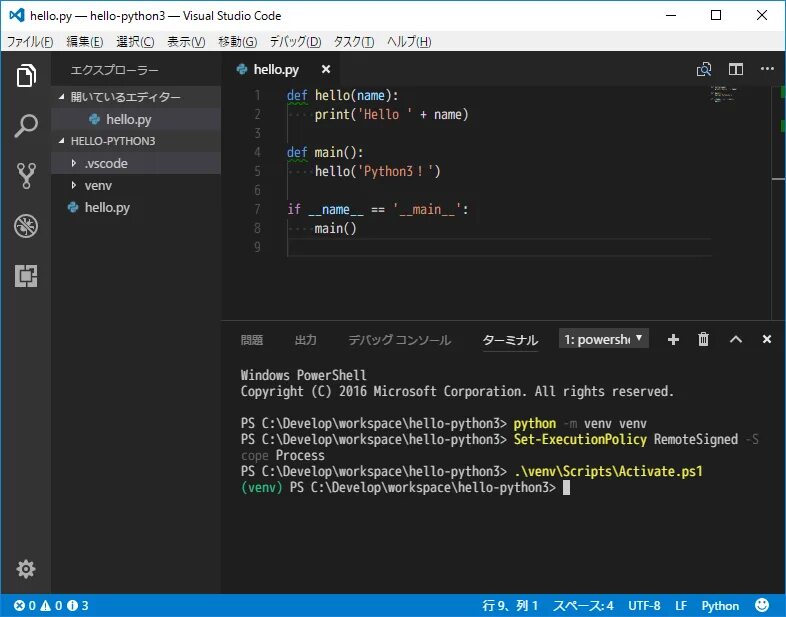The width and height of the screenshot is (786, 617).
Task: Switch to the 出力 panel tab
Action: click(305, 340)
